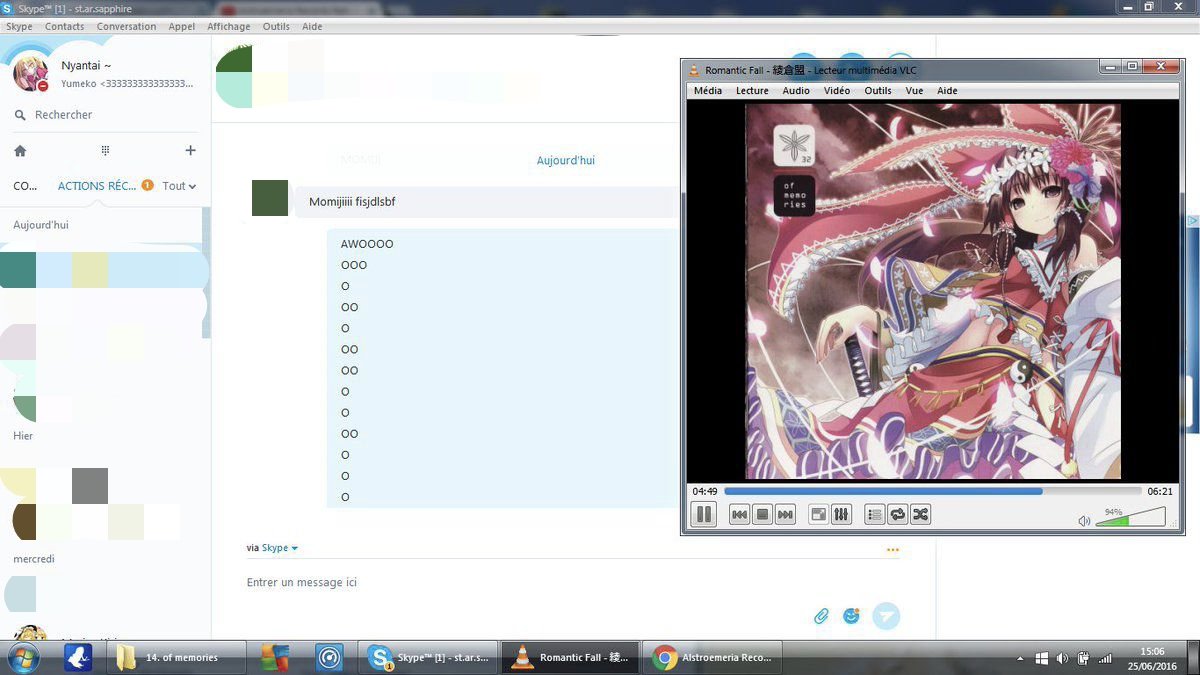Open Skype menu in Skype menu bar

pos(19,26)
